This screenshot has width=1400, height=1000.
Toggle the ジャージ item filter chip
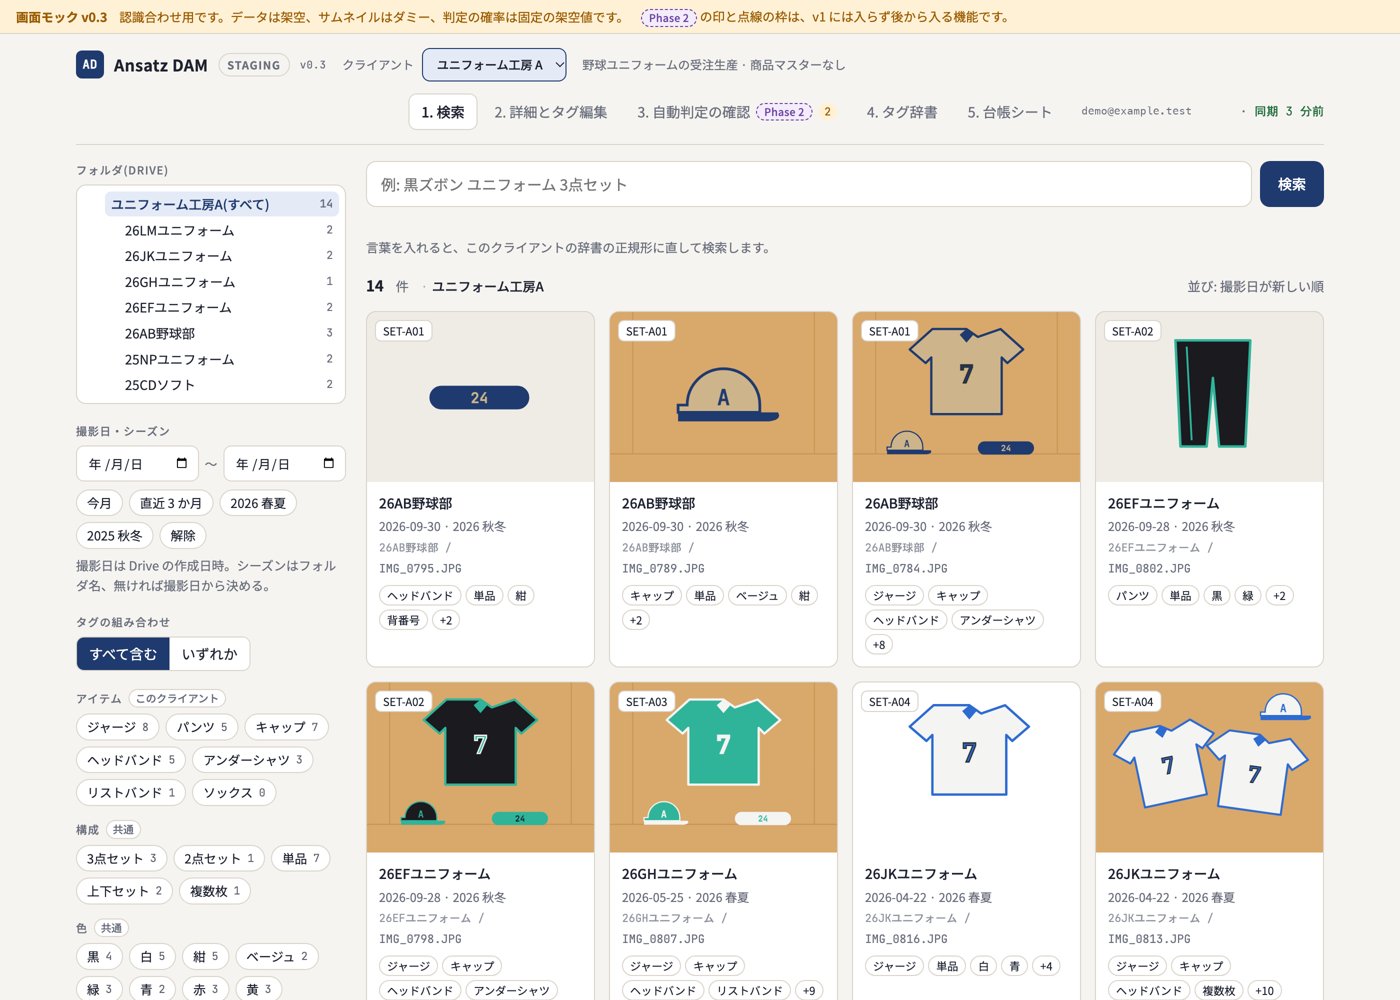[x=117, y=727]
